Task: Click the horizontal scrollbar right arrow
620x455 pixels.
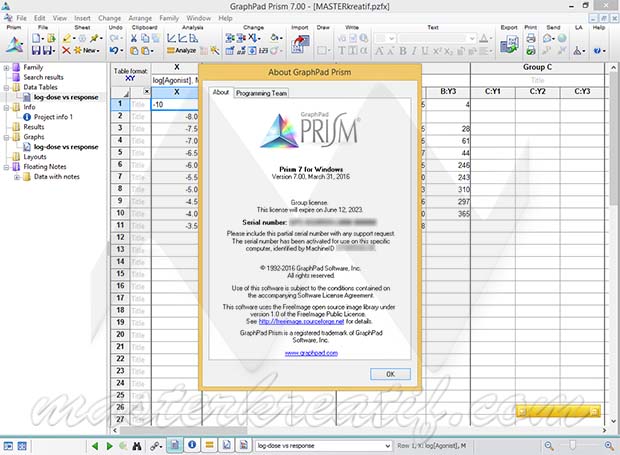Action: [605, 430]
